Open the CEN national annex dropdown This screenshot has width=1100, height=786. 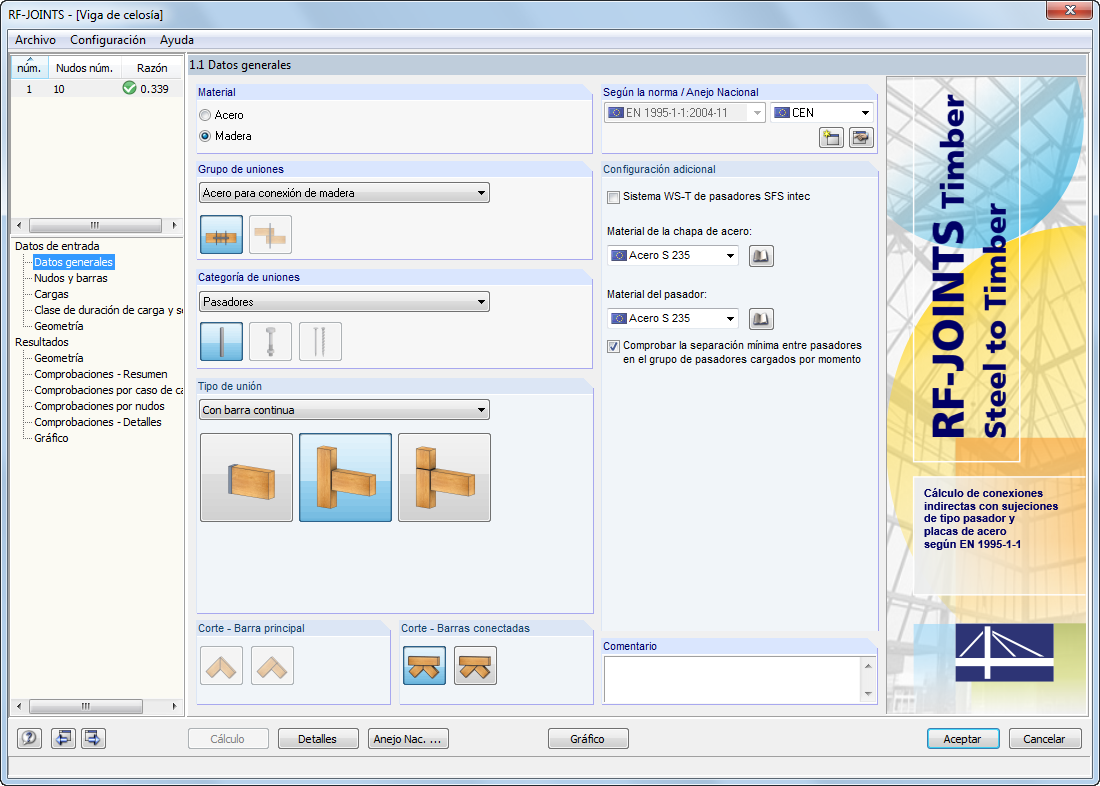click(822, 112)
